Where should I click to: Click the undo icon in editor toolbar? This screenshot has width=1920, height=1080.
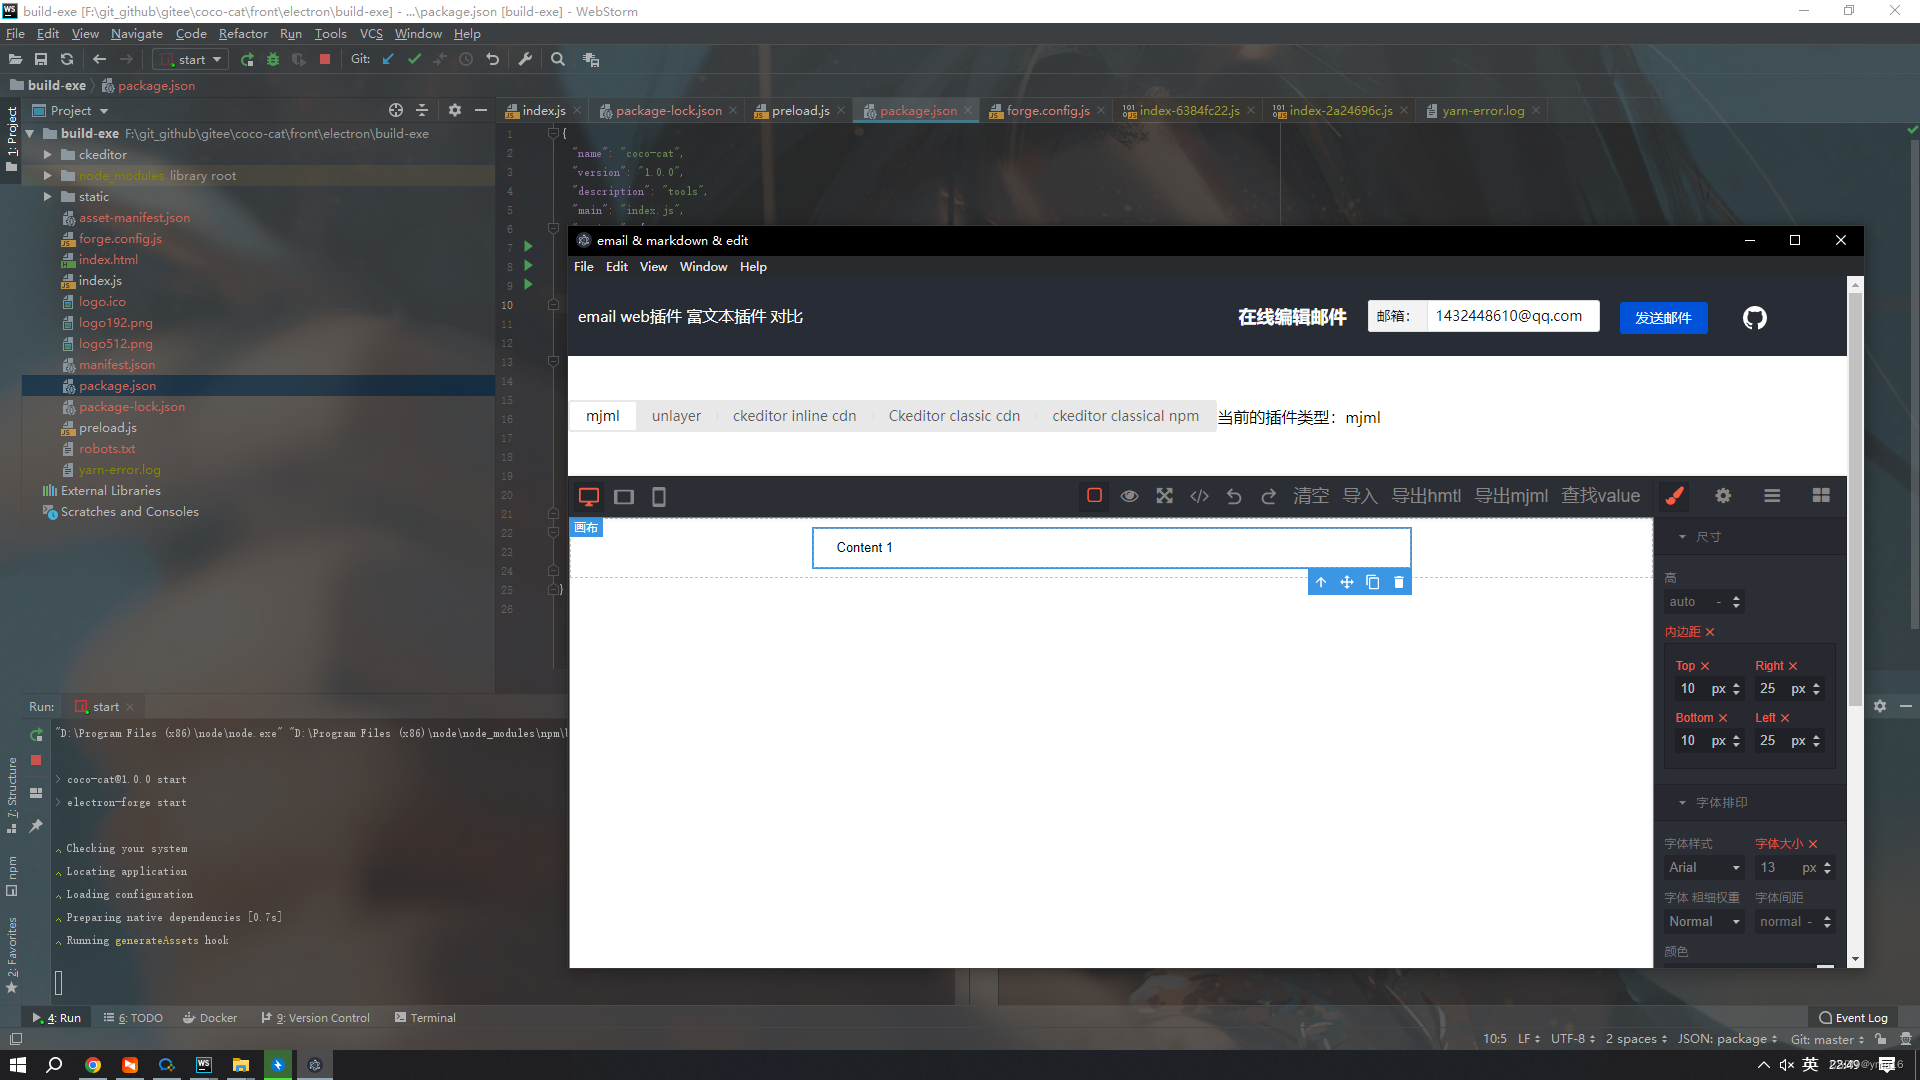(x=1233, y=495)
